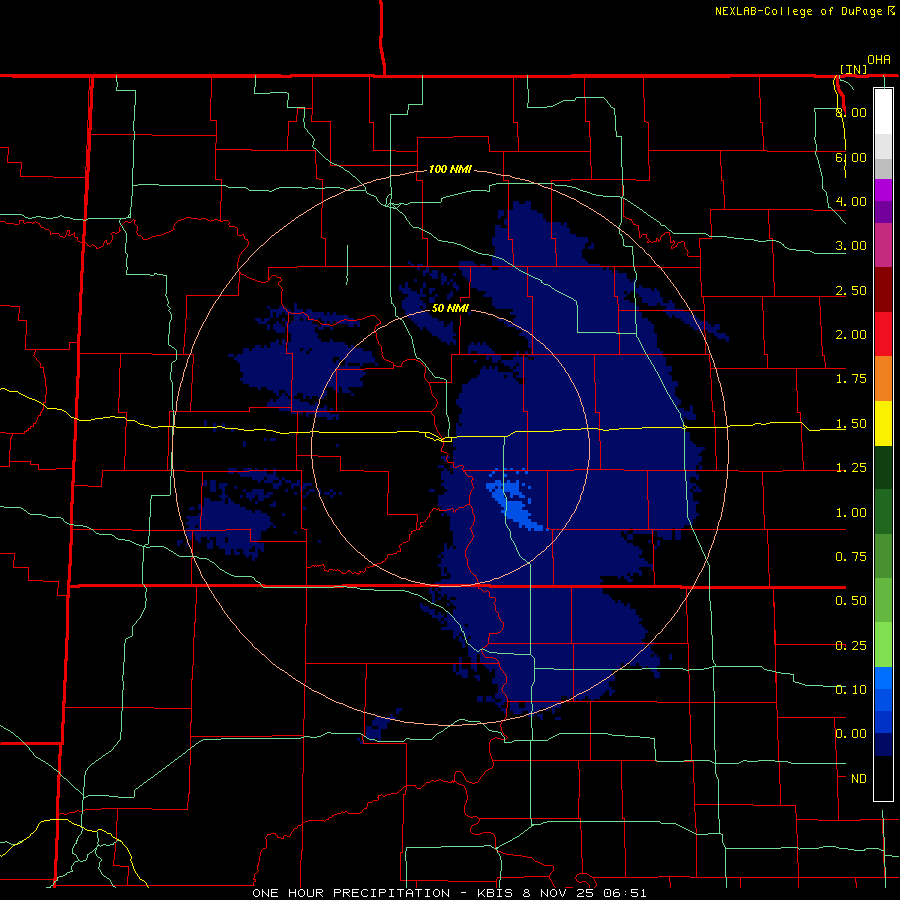Click the 1.75 legend value
The width and height of the screenshot is (900, 900).
(851, 379)
